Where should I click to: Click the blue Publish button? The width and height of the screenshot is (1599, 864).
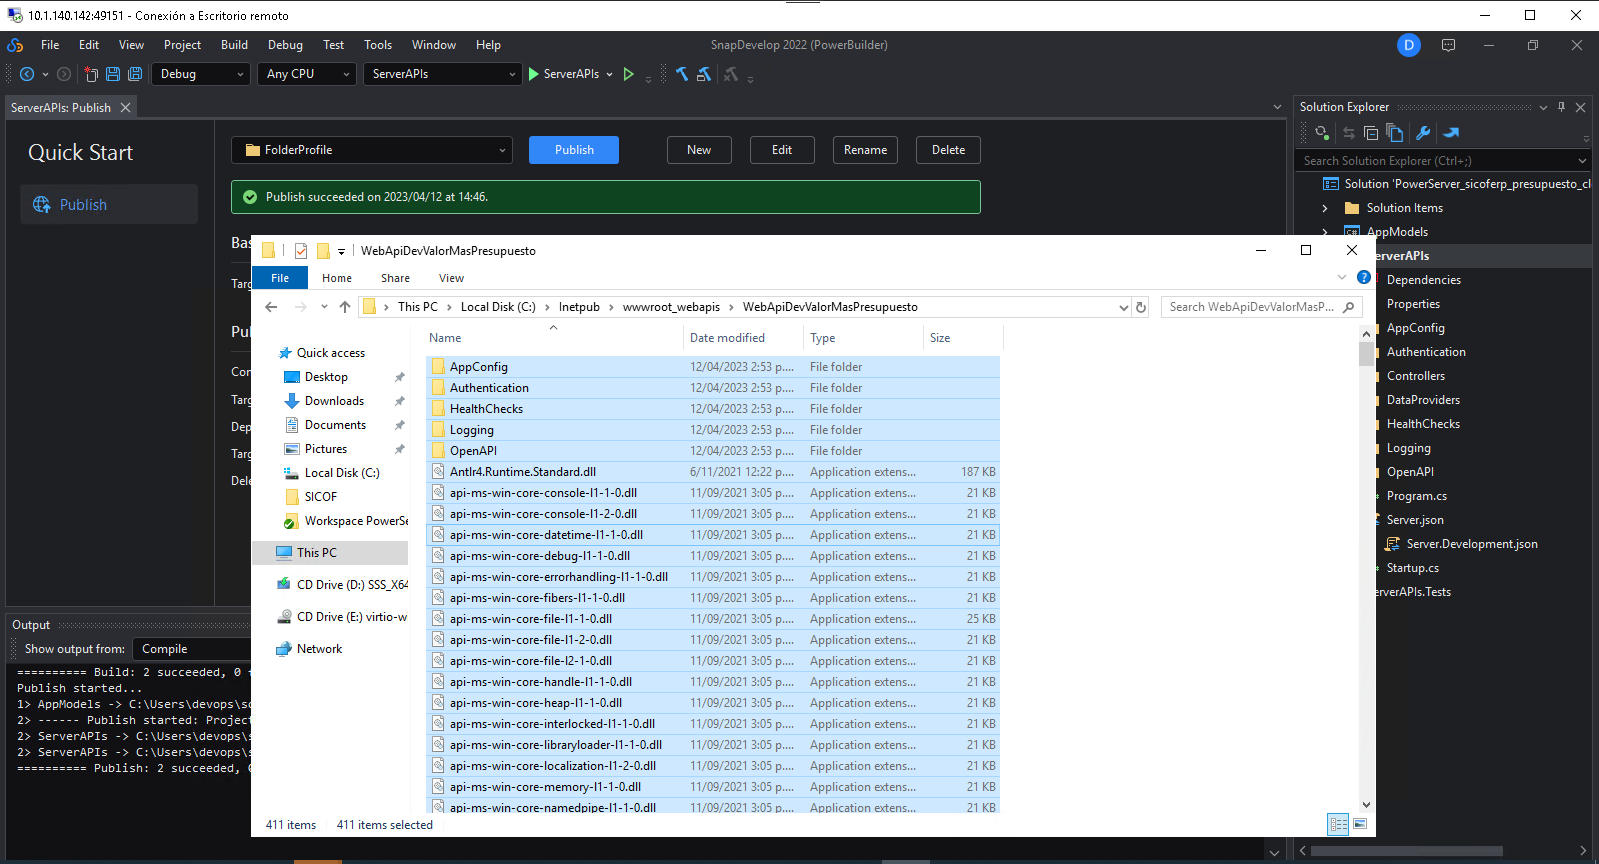pos(574,150)
